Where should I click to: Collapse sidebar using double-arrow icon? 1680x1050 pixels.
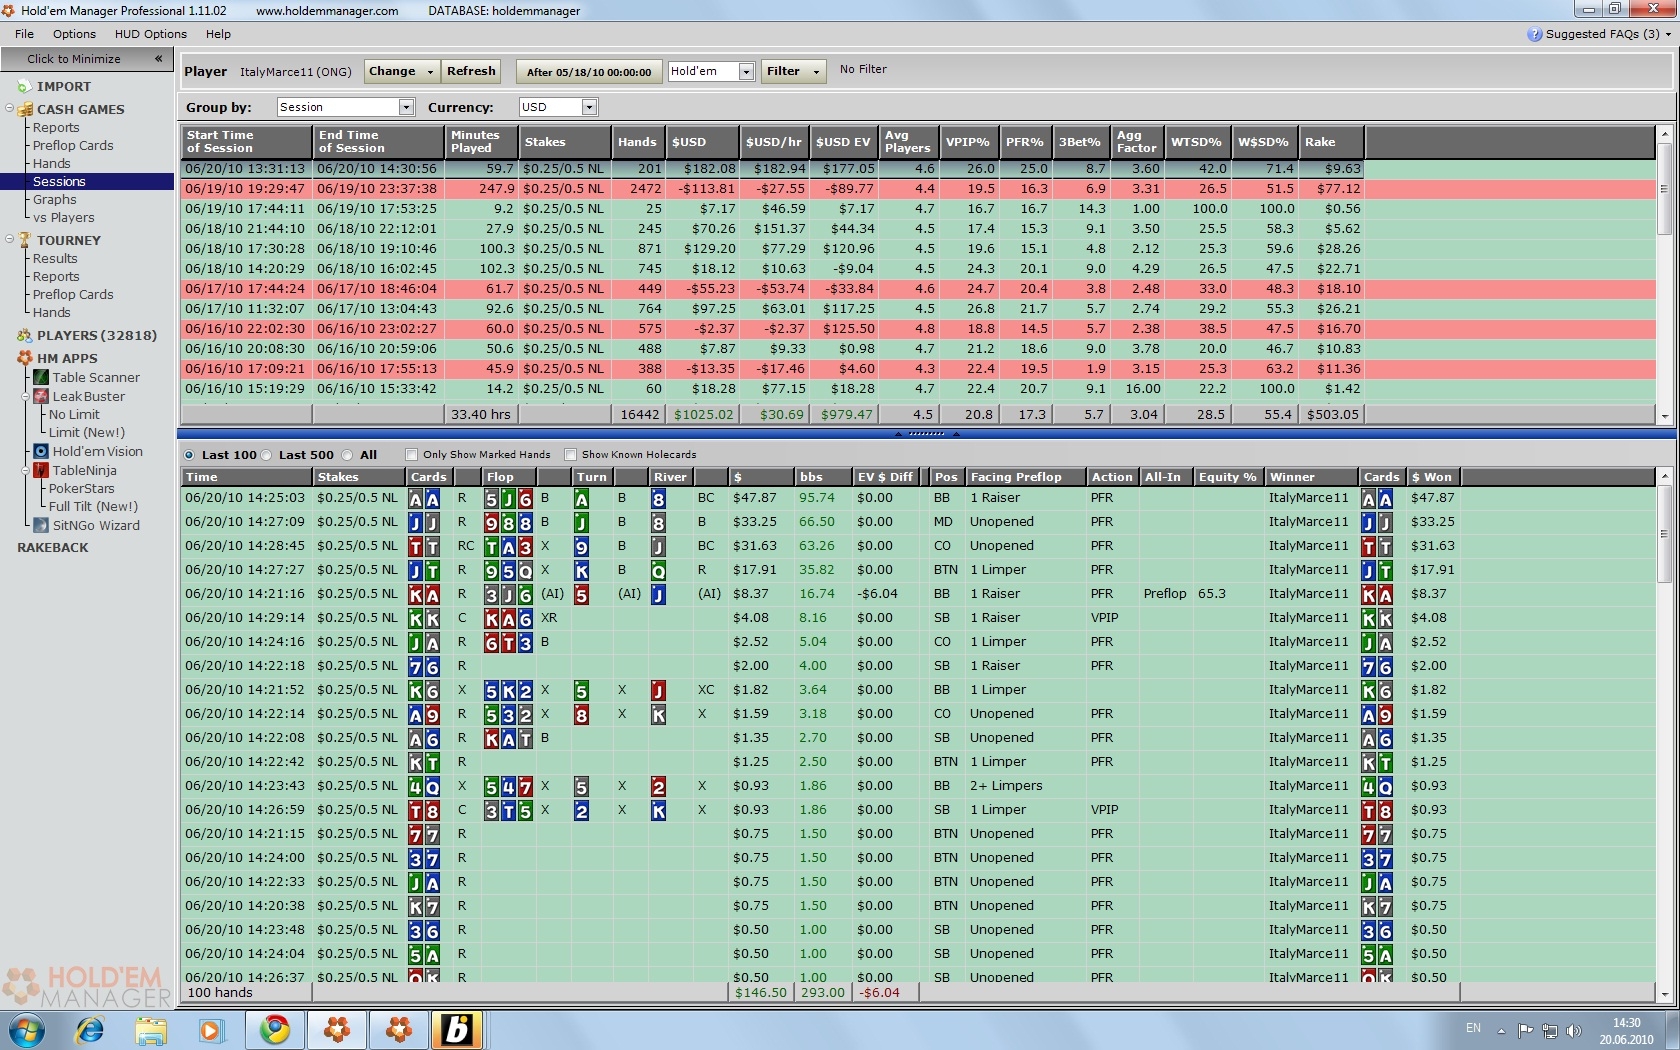coord(158,59)
